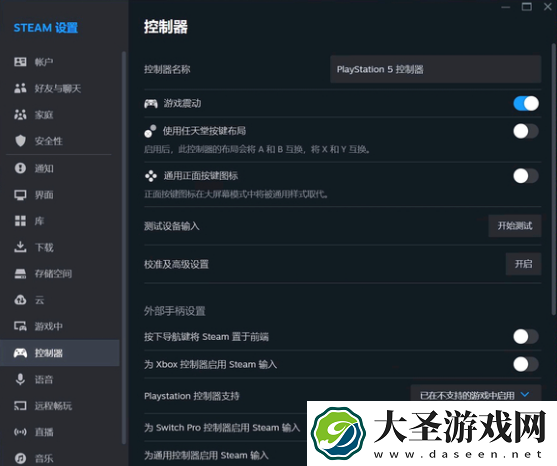Go to 直播 settings
The image size is (557, 466).
pos(60,432)
